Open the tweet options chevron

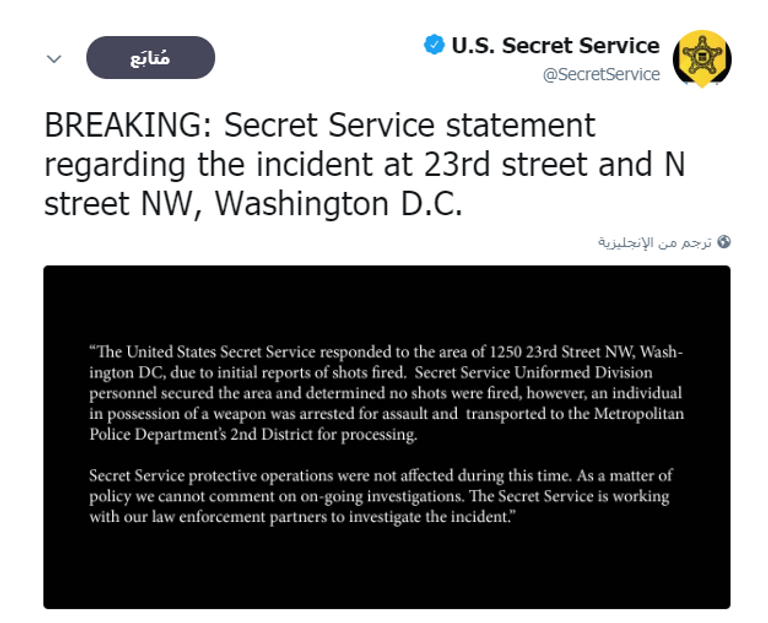point(54,58)
